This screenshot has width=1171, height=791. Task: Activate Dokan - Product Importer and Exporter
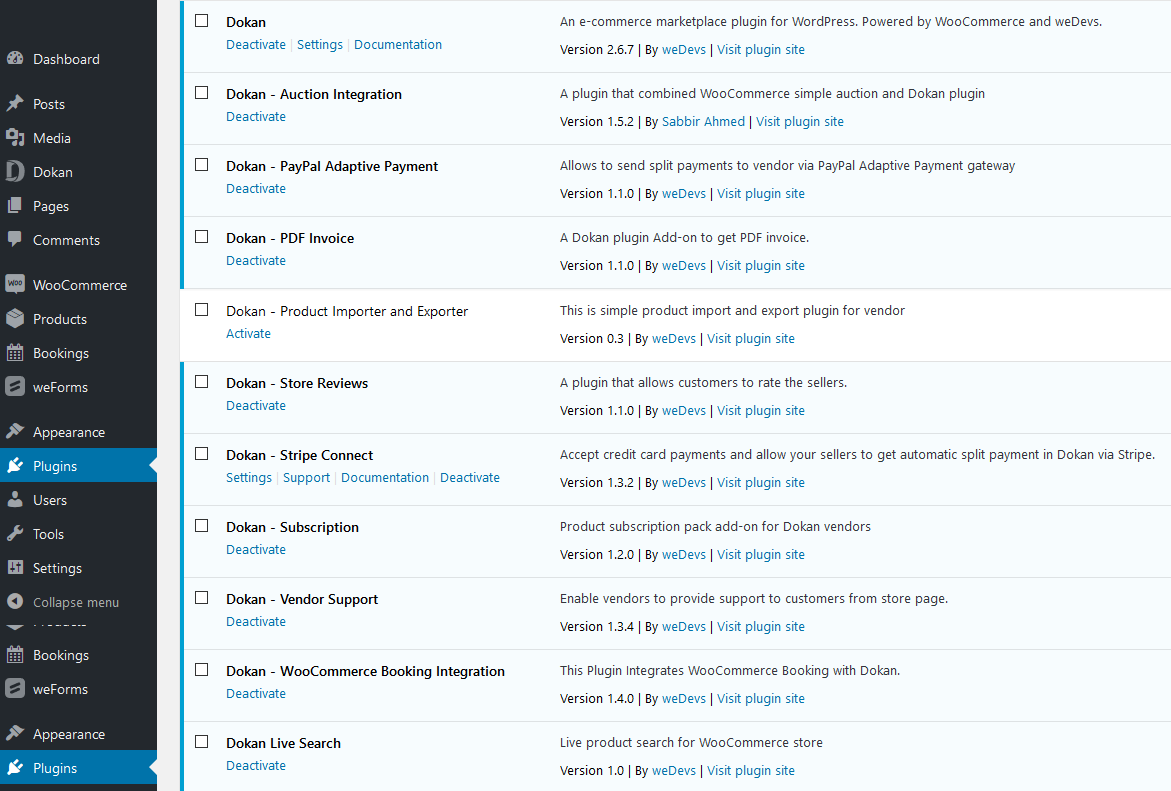pyautogui.click(x=248, y=334)
